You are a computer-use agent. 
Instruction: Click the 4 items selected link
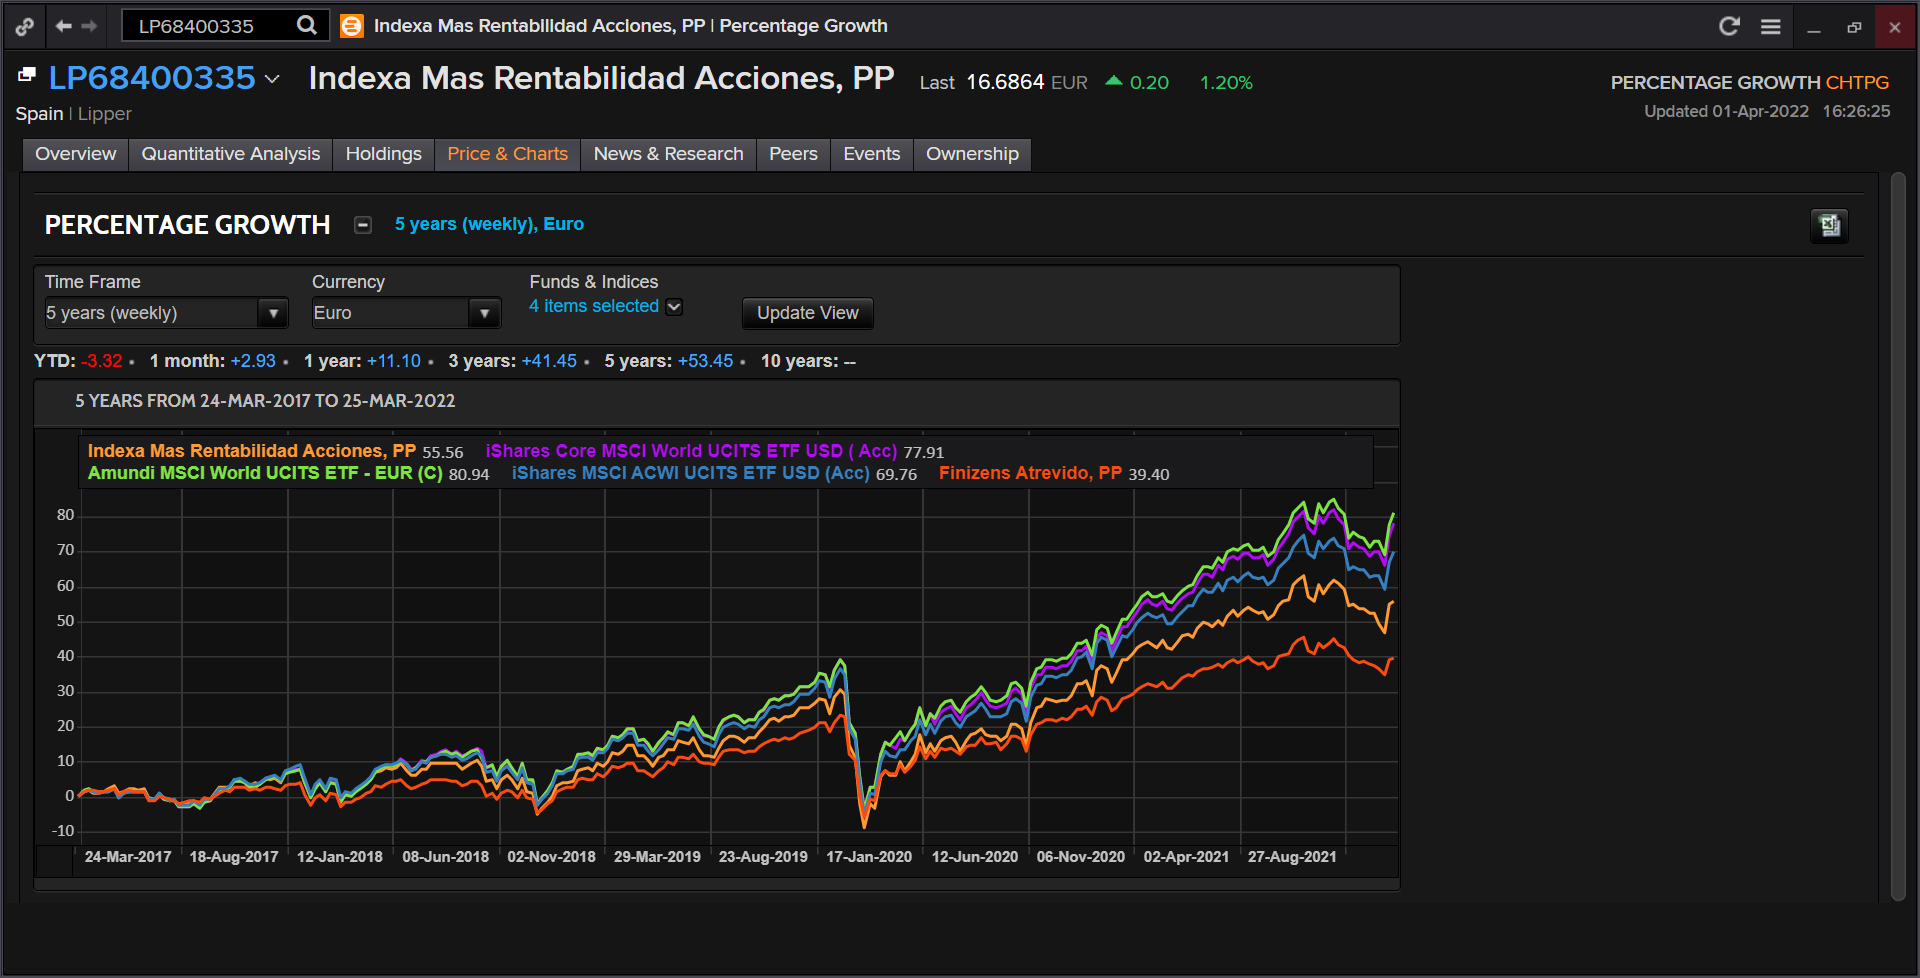(594, 306)
